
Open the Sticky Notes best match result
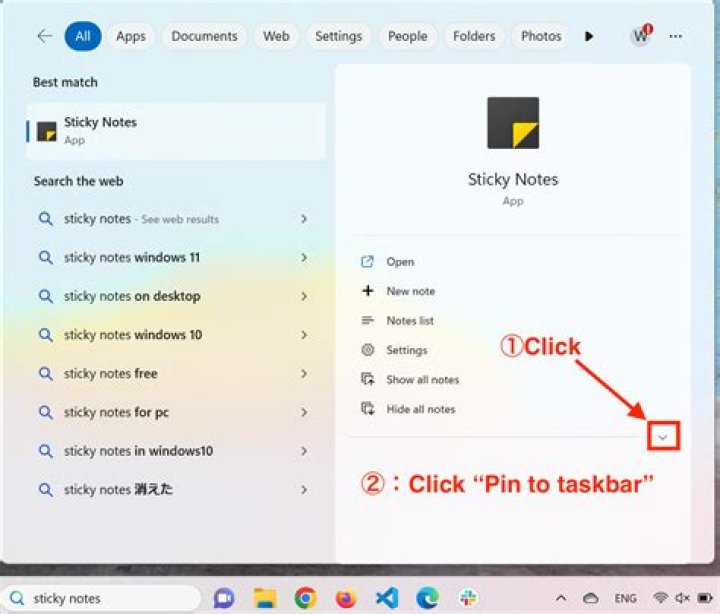[176, 131]
